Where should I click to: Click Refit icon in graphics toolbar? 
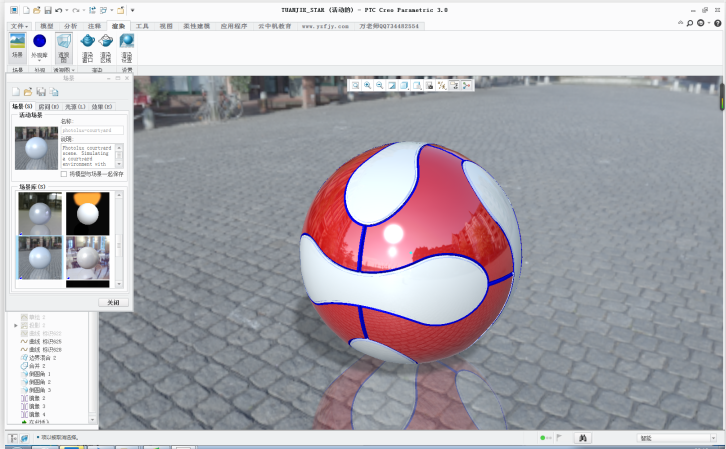pyautogui.click(x=355, y=85)
